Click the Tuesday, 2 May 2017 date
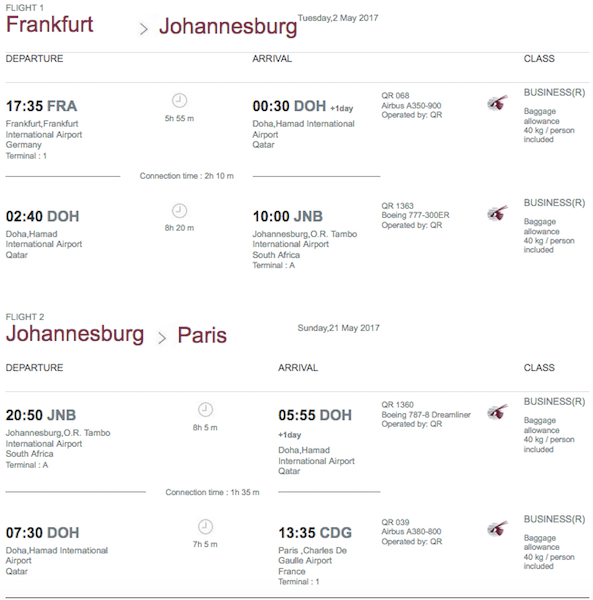The height and width of the screenshot is (600, 593). point(338,18)
